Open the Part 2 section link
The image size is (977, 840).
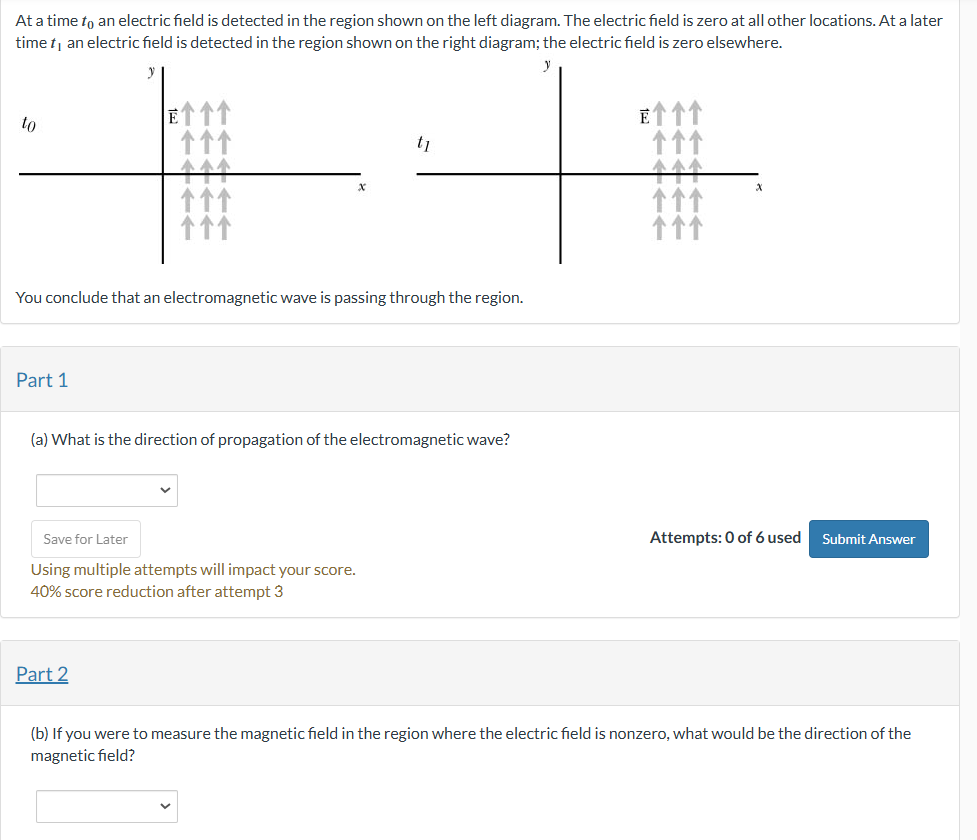(x=42, y=674)
